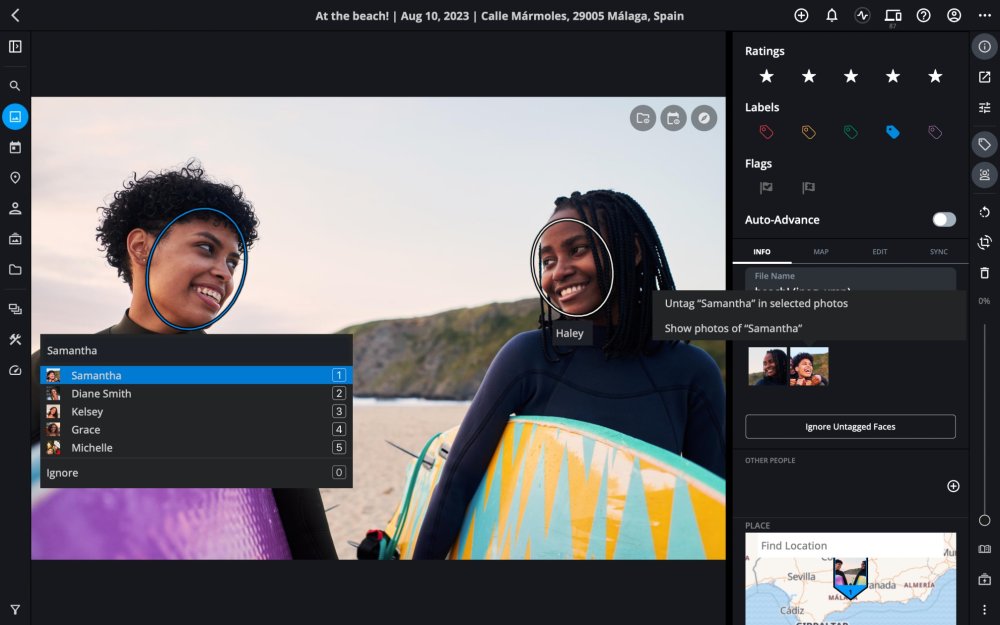Click the Find Location search field
Image resolution: width=1000 pixels, height=625 pixels.
(x=851, y=546)
